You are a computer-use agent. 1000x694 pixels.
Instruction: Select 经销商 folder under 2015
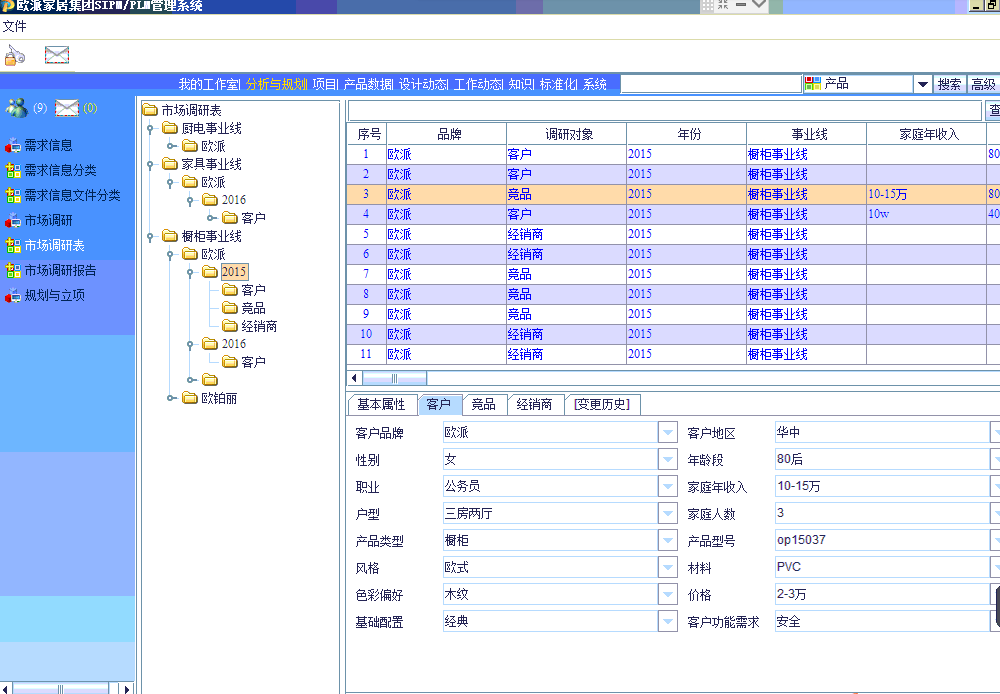click(259, 326)
